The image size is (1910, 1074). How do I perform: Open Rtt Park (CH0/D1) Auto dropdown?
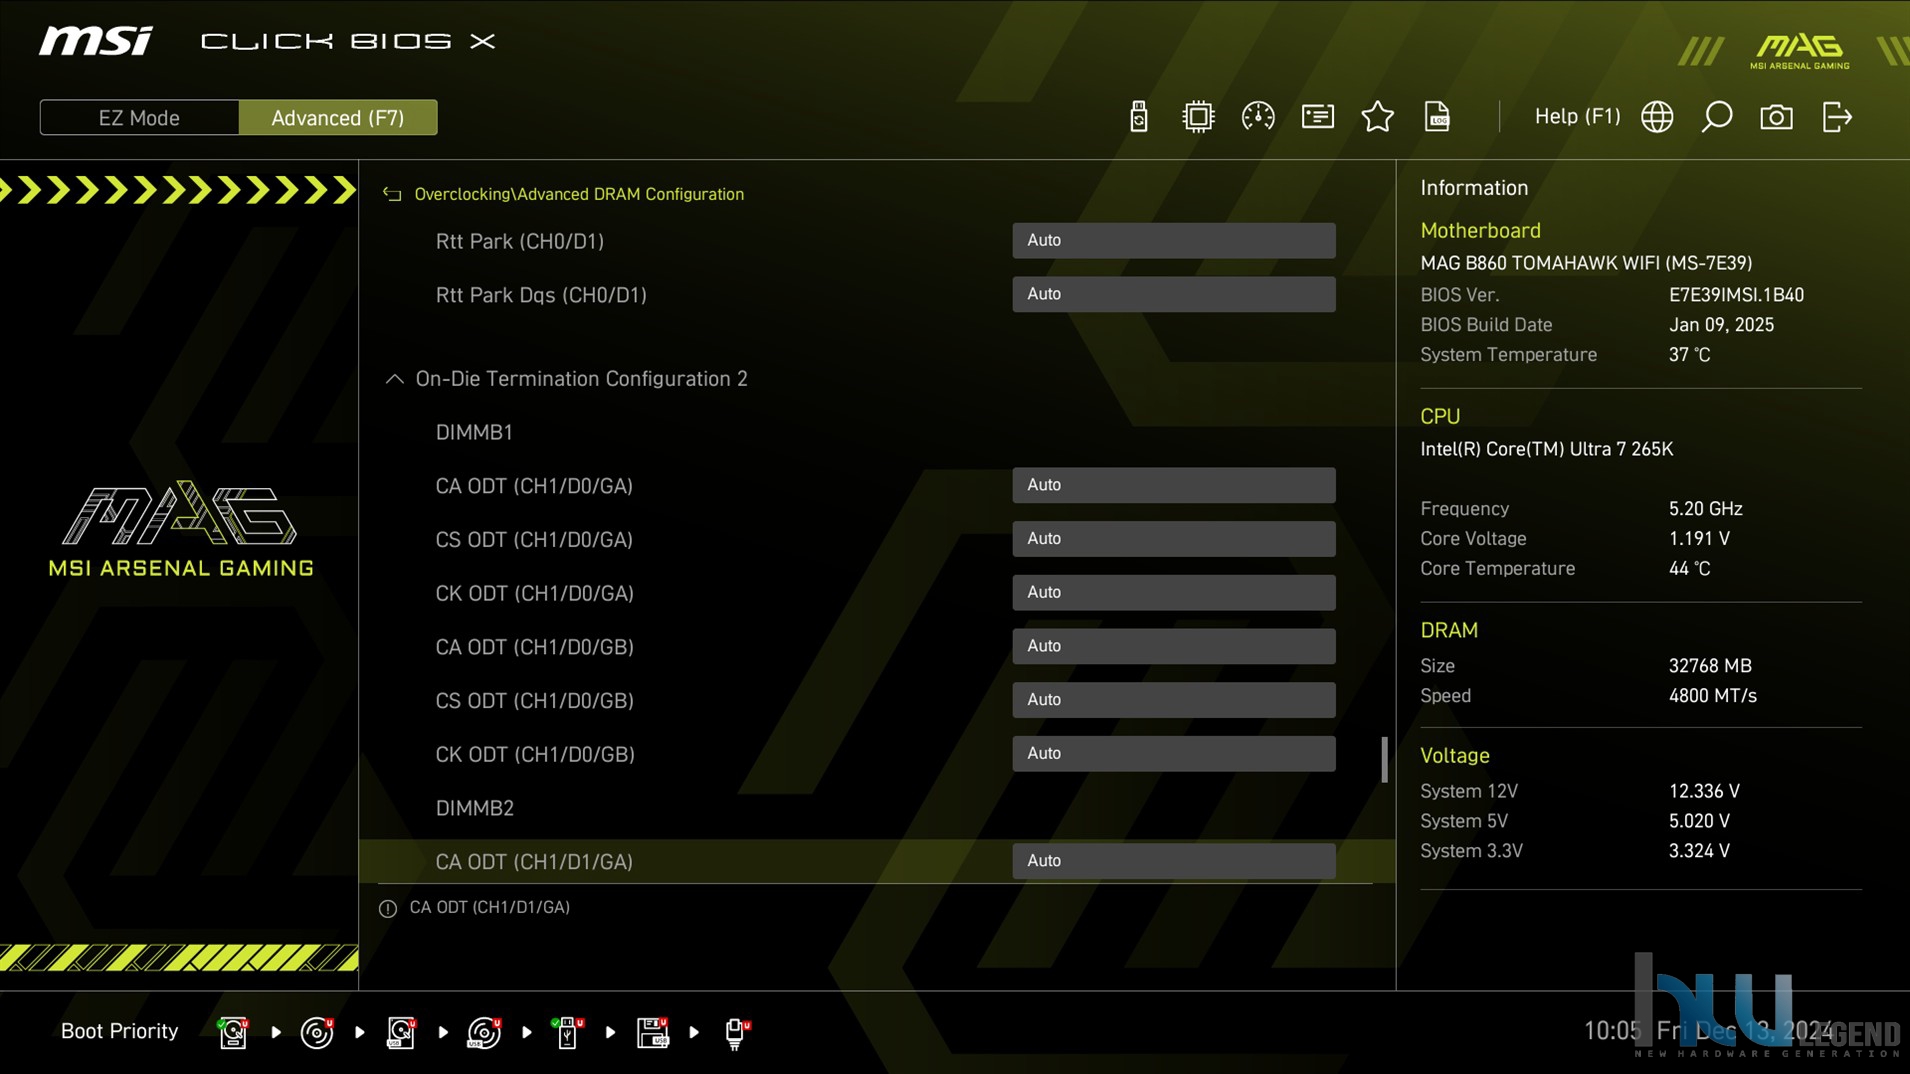1173,240
